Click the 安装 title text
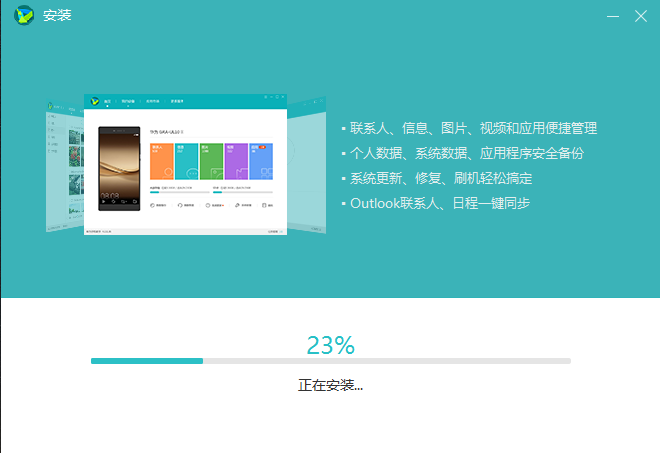 (x=57, y=17)
